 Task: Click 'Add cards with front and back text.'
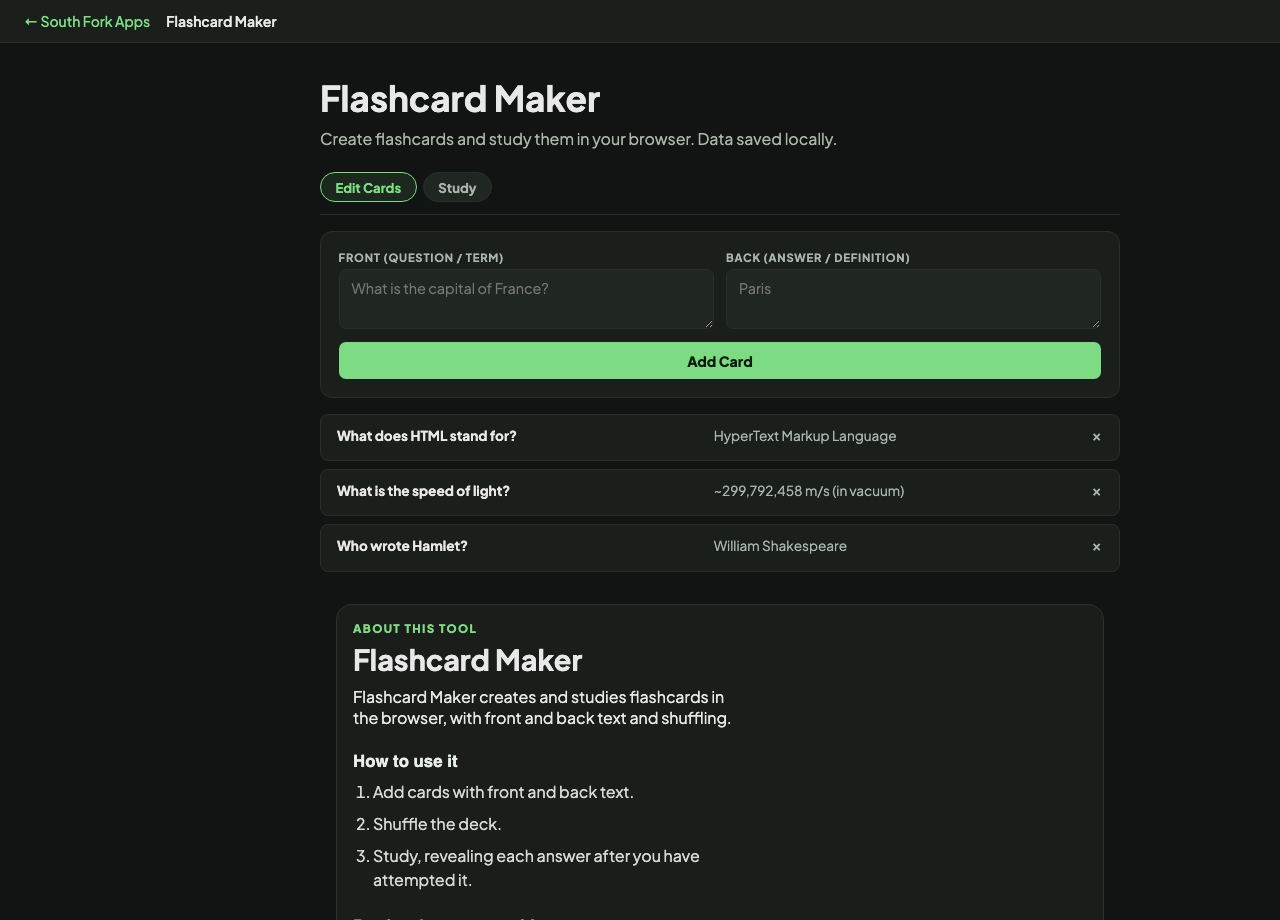[x=503, y=792]
